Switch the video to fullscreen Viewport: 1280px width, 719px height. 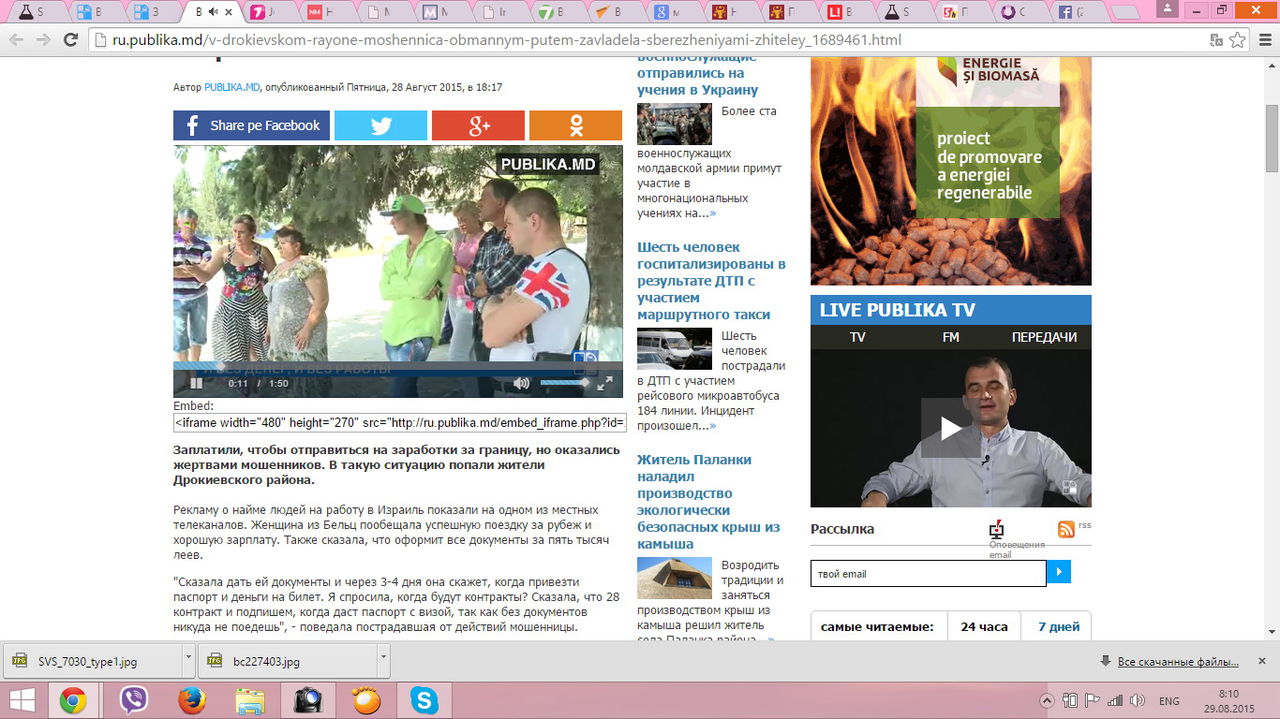pos(605,383)
